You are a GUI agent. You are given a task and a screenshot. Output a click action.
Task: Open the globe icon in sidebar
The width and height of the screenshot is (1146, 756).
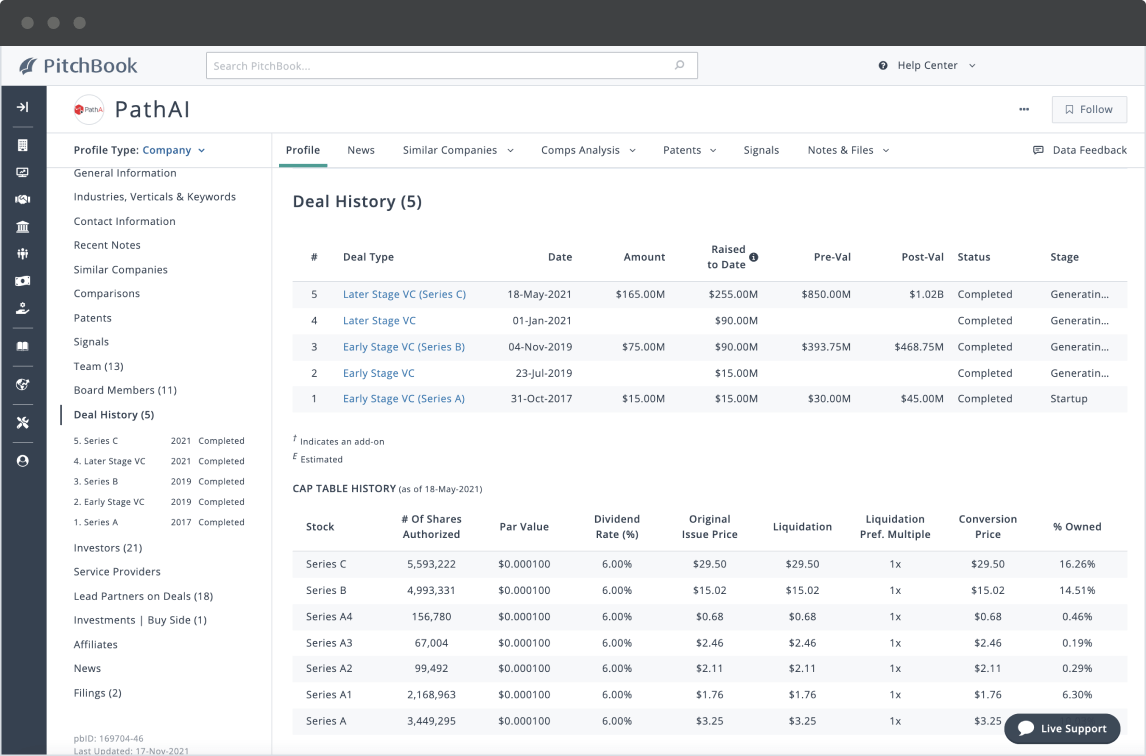coord(23,385)
